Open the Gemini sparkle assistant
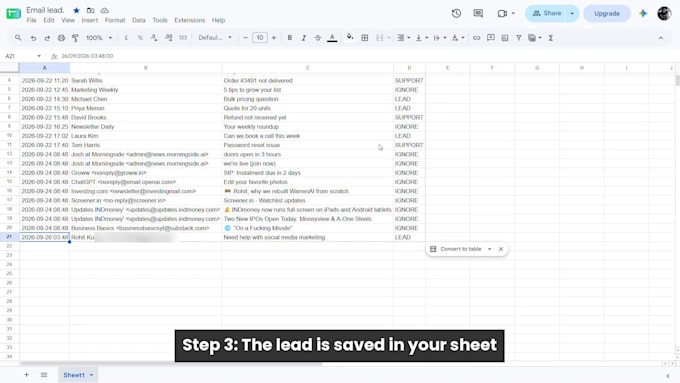Image resolution: width=680 pixels, height=383 pixels. click(x=643, y=13)
